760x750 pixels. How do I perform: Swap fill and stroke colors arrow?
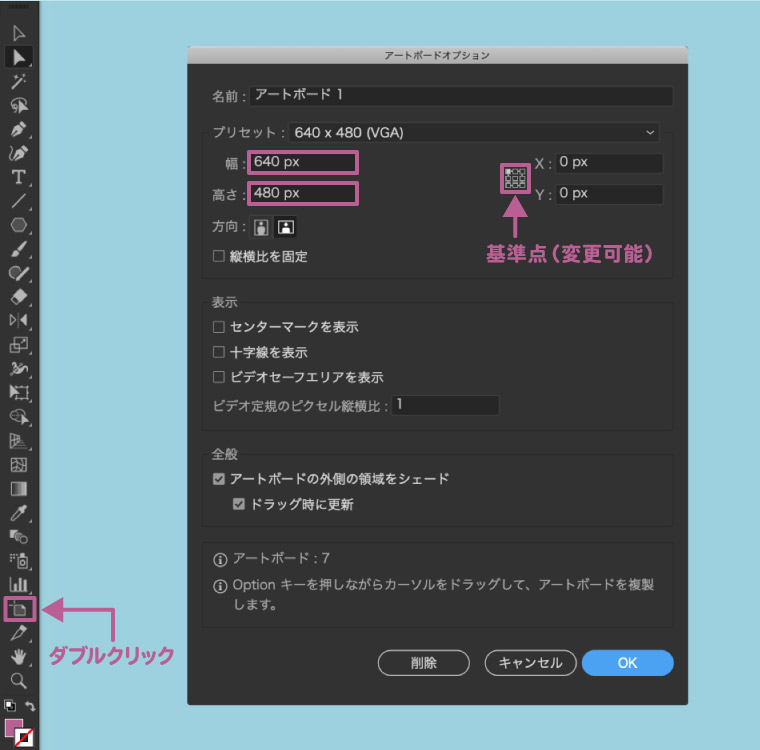(x=30, y=706)
